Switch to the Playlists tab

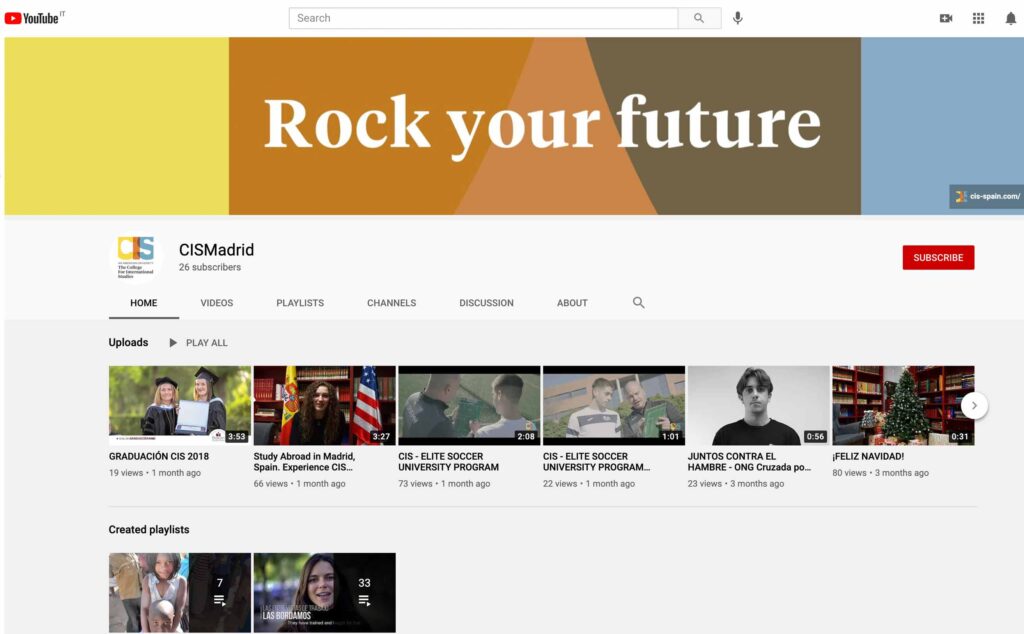300,303
